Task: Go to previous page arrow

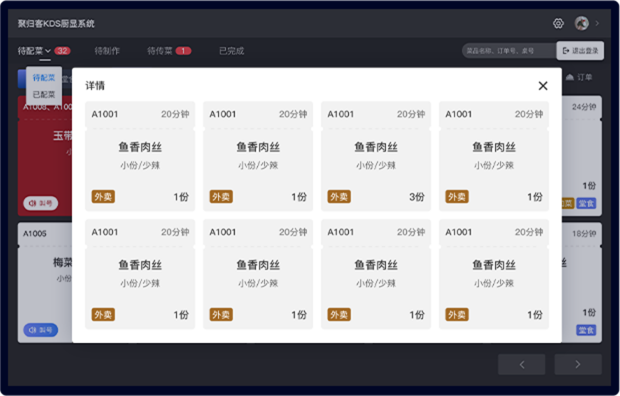Action: tap(522, 364)
